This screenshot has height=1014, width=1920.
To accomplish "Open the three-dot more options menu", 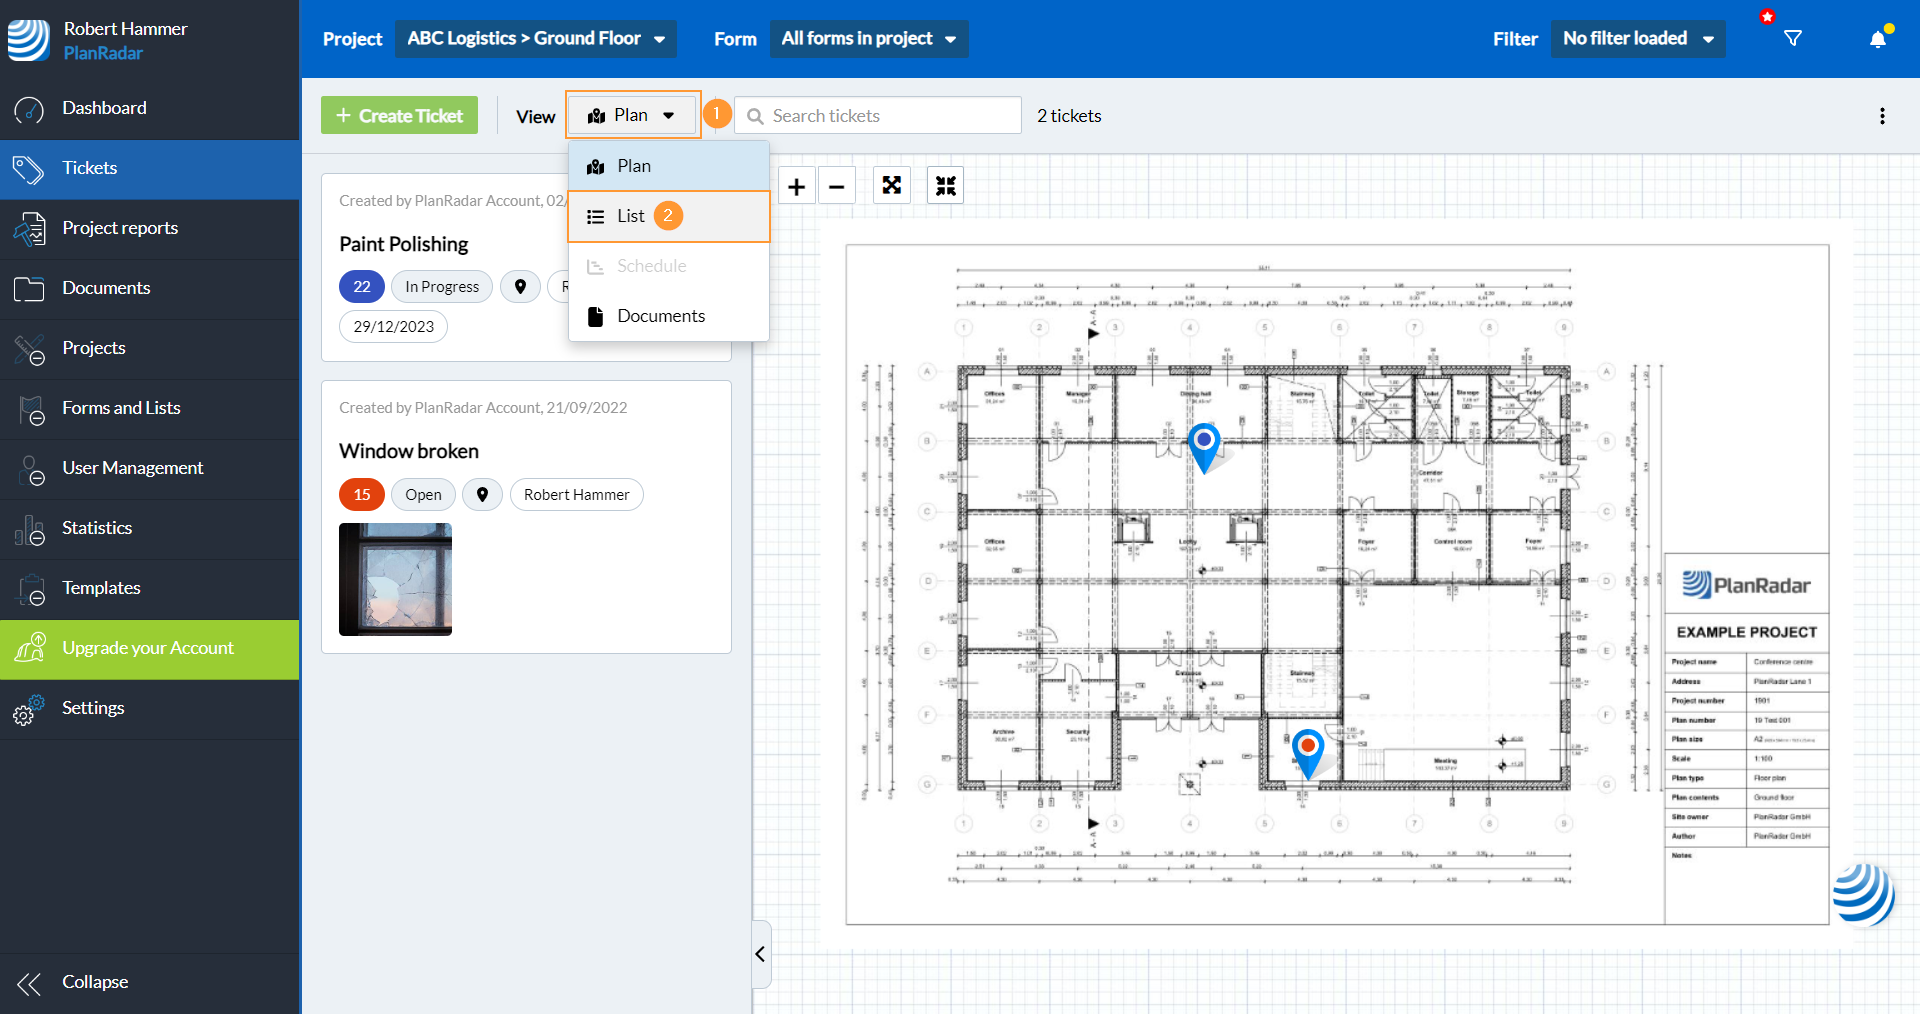I will 1882,116.
